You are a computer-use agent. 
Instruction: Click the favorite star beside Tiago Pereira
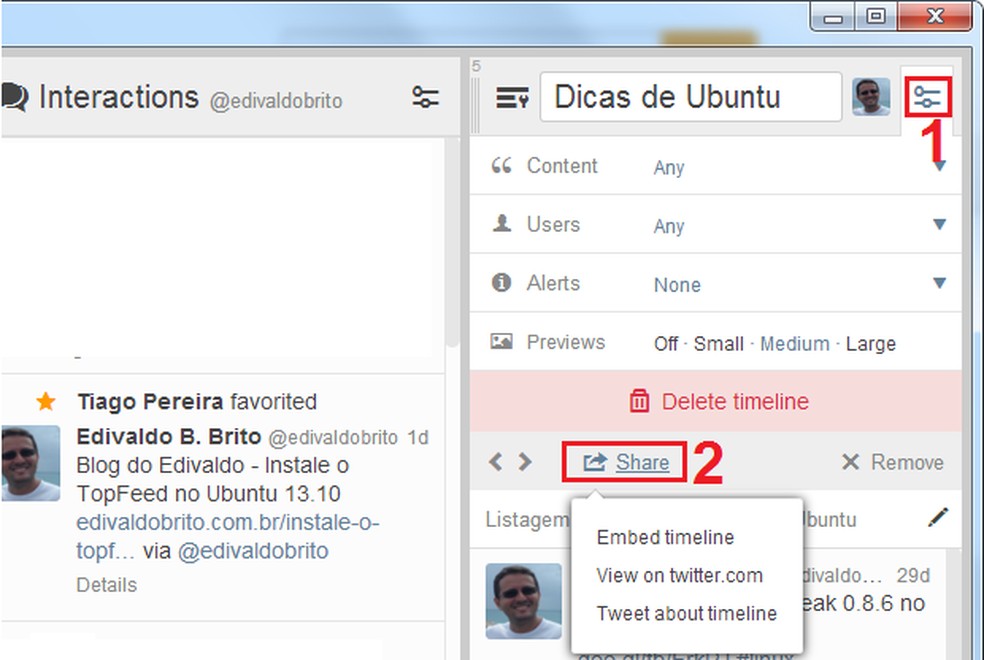click(x=47, y=401)
